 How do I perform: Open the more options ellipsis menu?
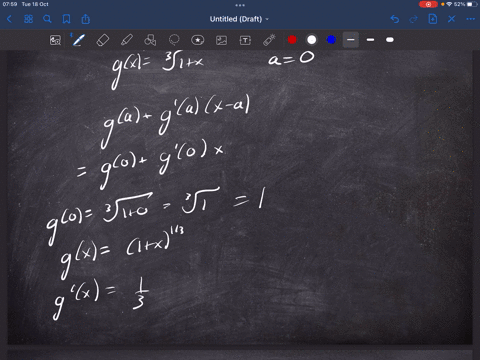(470, 19)
